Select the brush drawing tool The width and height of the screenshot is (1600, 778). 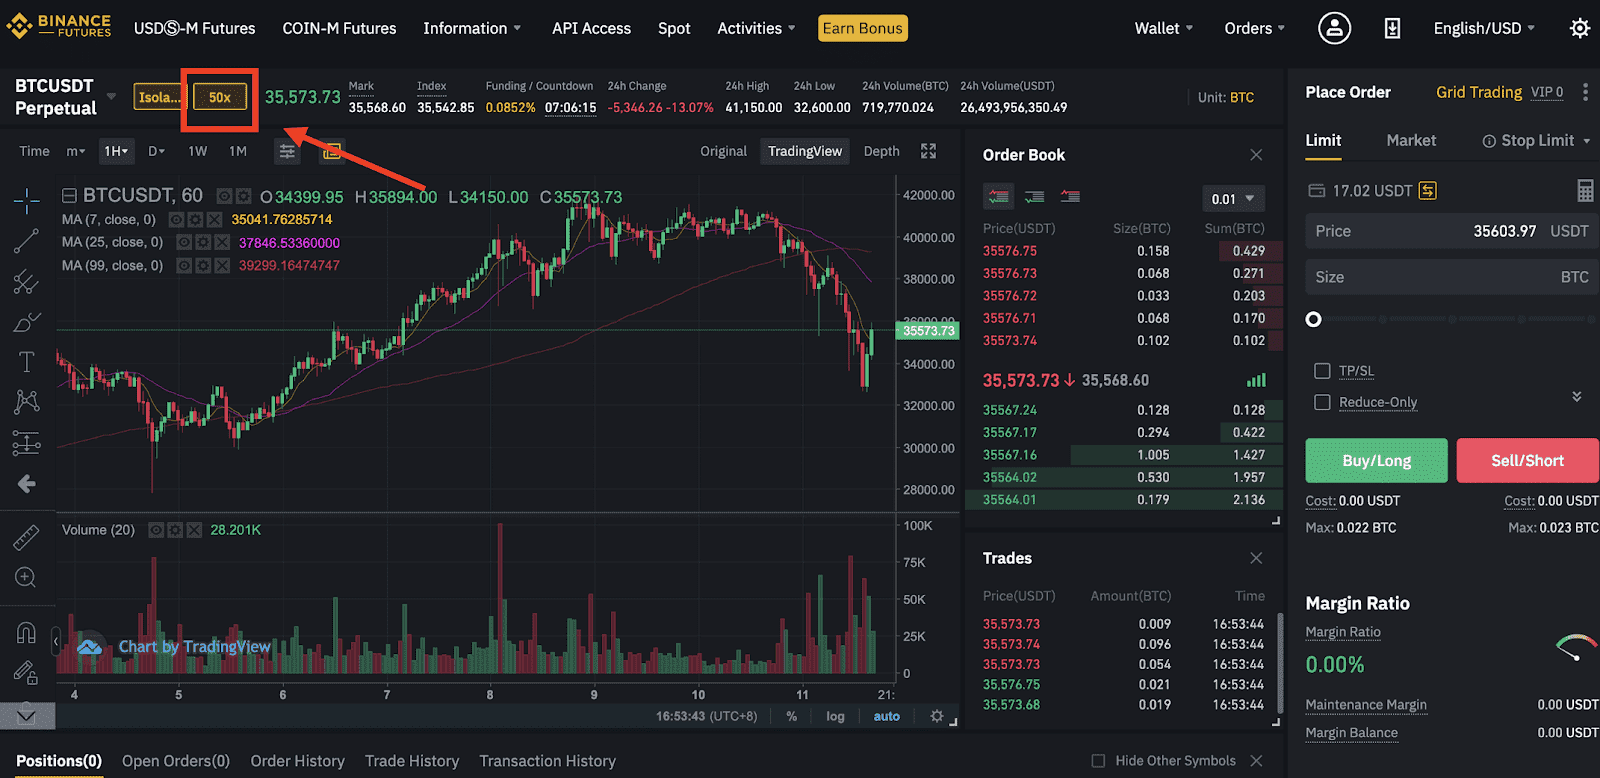point(27,322)
